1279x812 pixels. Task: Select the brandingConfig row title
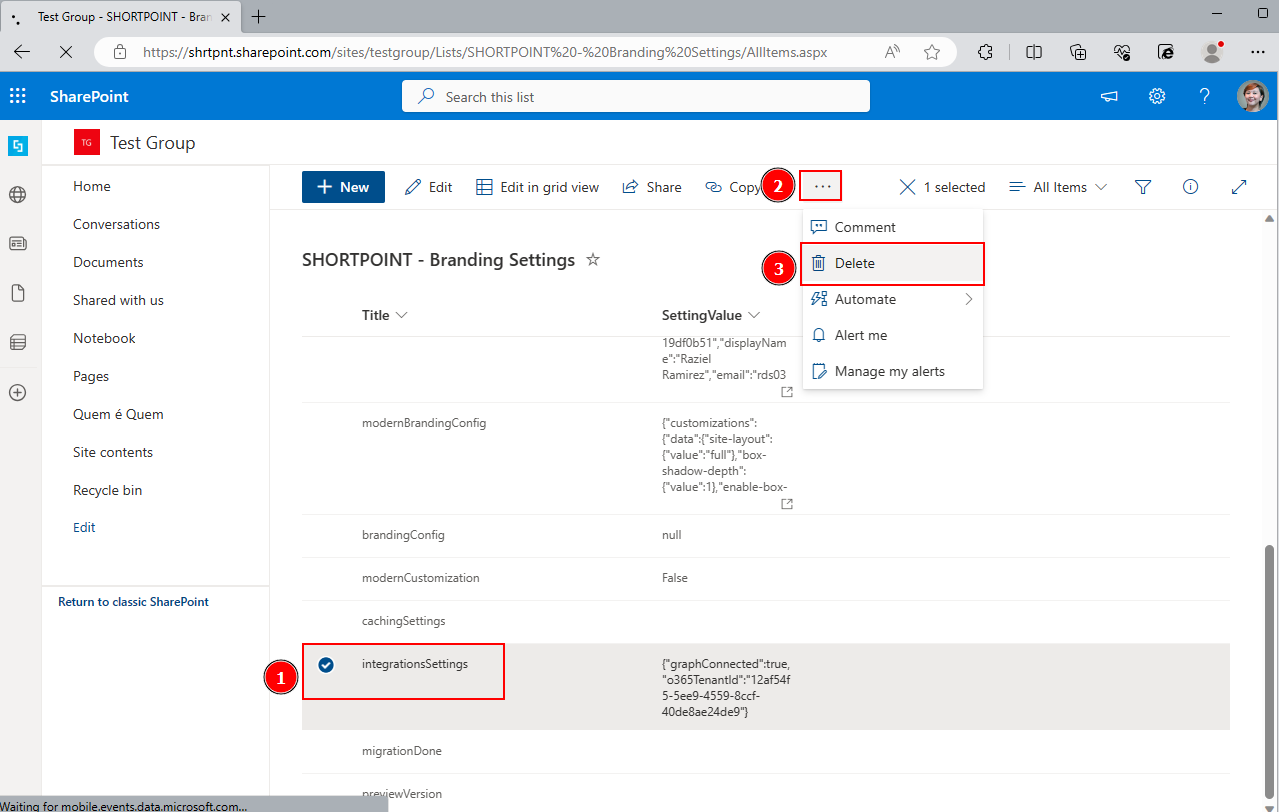click(x=403, y=535)
